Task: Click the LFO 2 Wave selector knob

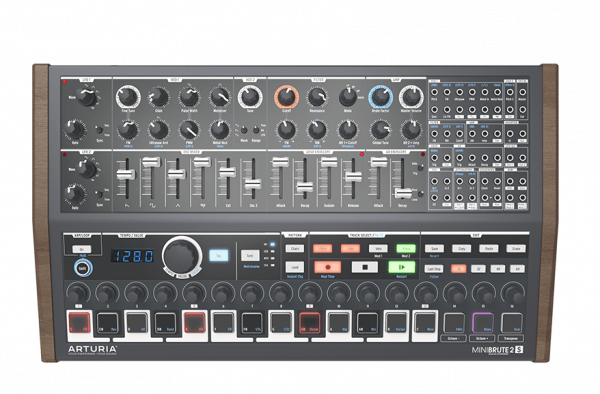Action: pyautogui.click(x=86, y=169)
